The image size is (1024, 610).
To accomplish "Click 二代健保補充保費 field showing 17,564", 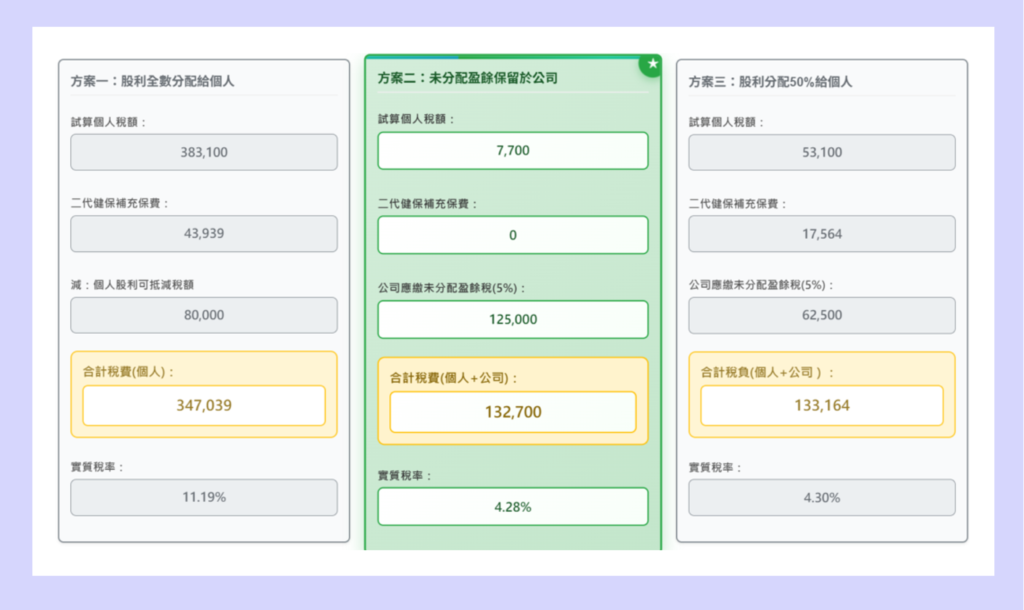I will point(822,234).
